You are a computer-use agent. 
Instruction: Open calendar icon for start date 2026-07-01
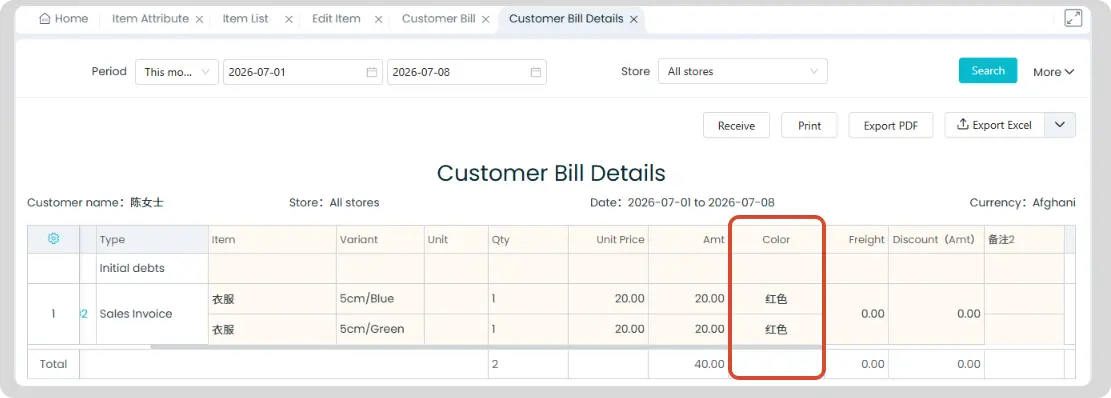371,72
